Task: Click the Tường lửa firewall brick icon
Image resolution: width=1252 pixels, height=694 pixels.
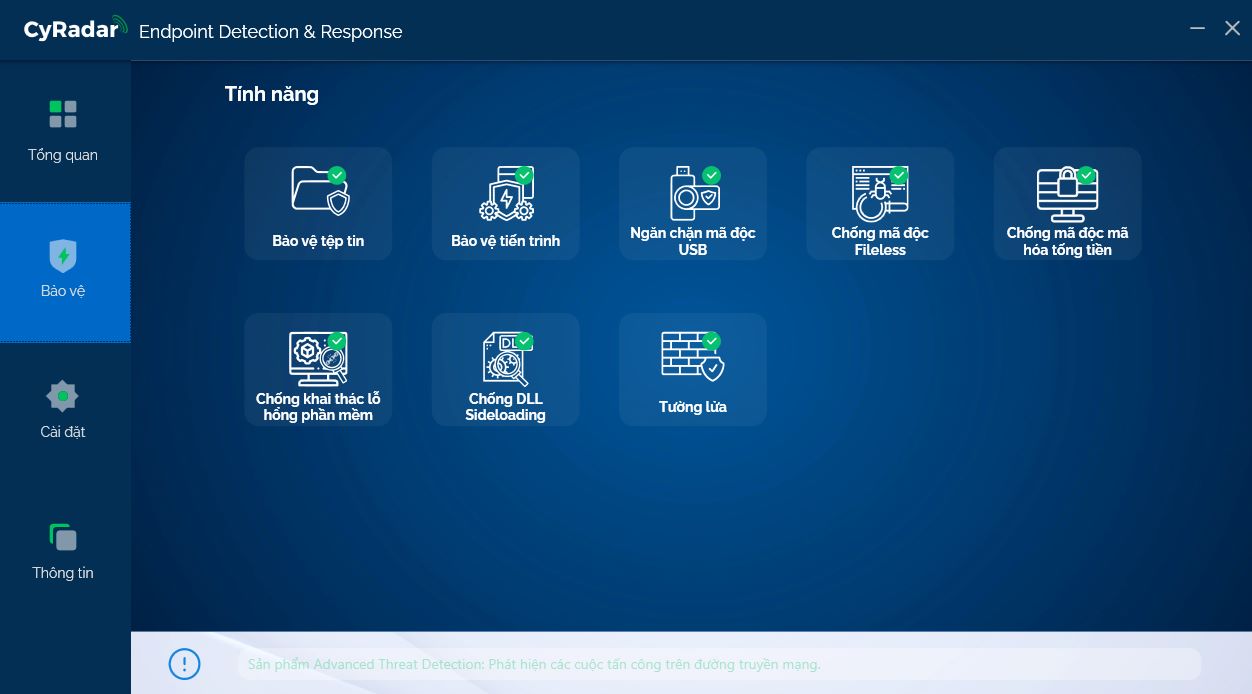Action: (692, 356)
